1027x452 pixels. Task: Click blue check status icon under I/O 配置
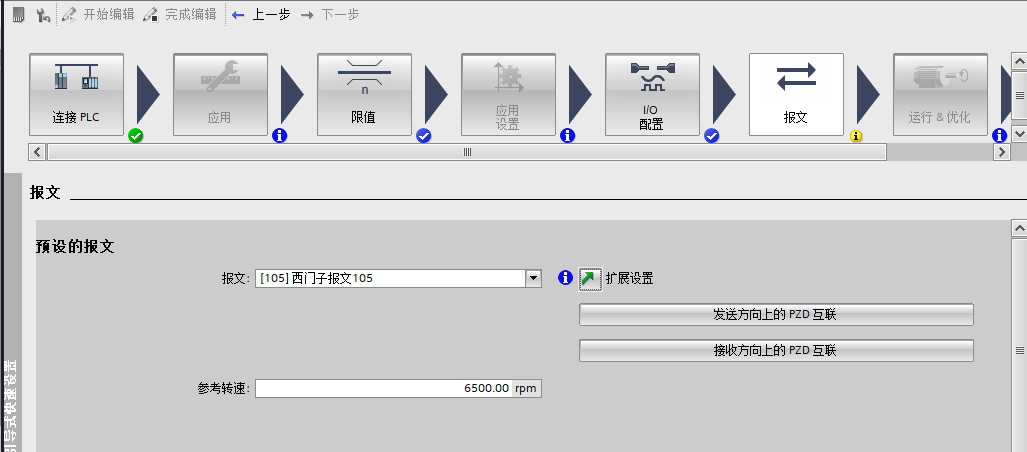(x=712, y=136)
